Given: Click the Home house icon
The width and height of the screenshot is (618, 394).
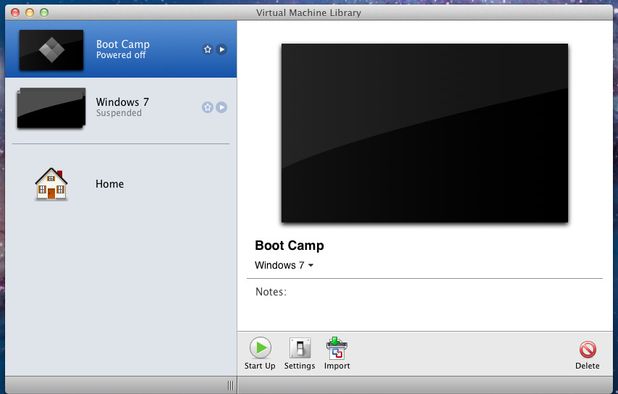Looking at the screenshot, I should tap(51, 184).
